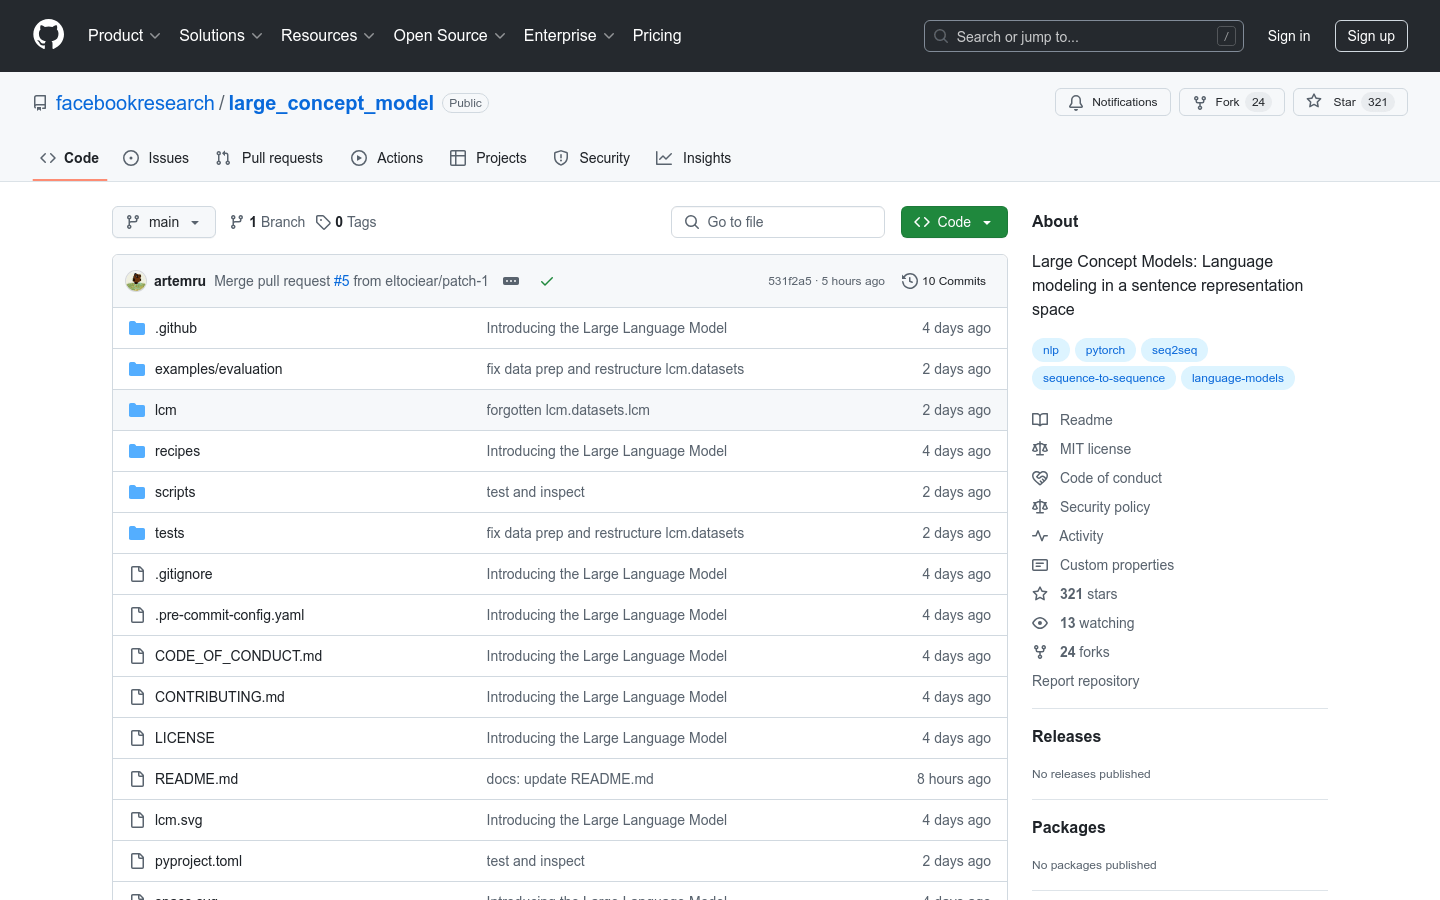Image resolution: width=1440 pixels, height=900 pixels.
Task: Open the large_concept_model repository link
Action: [x=331, y=103]
